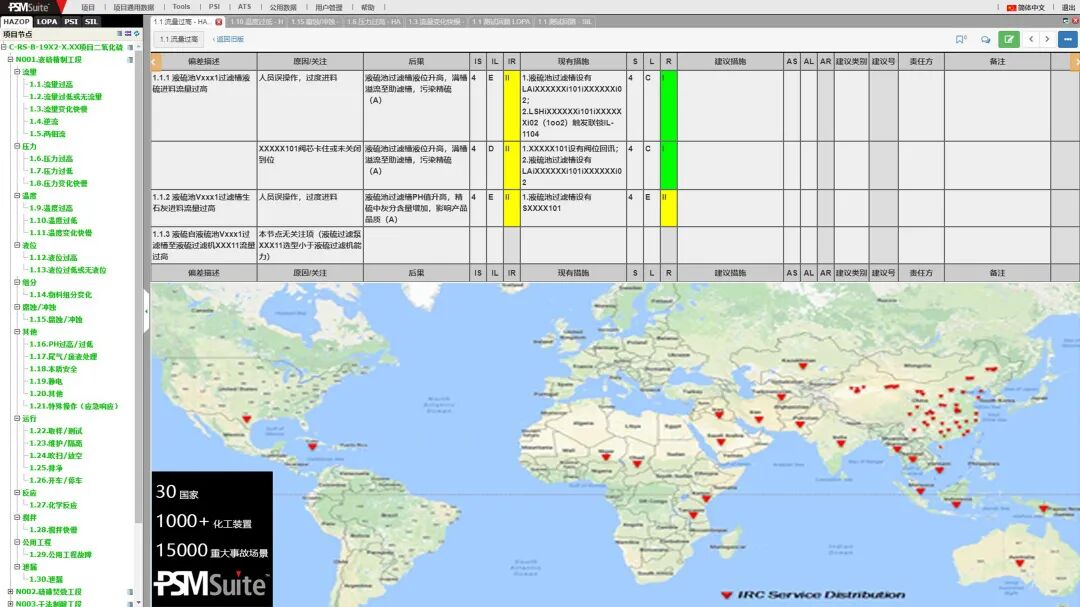This screenshot has height=607, width=1080.
Task: Open the comments speech-bubble icon
Action: pos(986,39)
